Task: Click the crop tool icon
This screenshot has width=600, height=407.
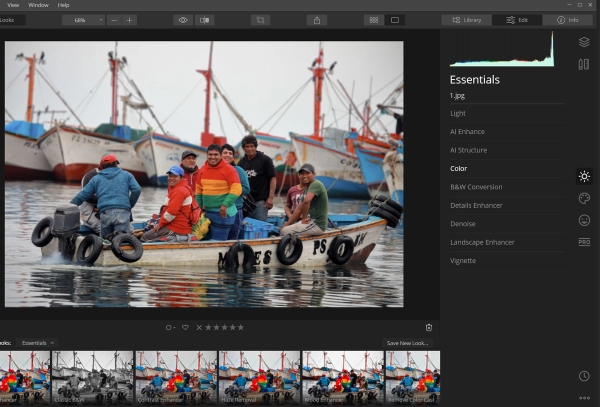Action: click(x=261, y=20)
